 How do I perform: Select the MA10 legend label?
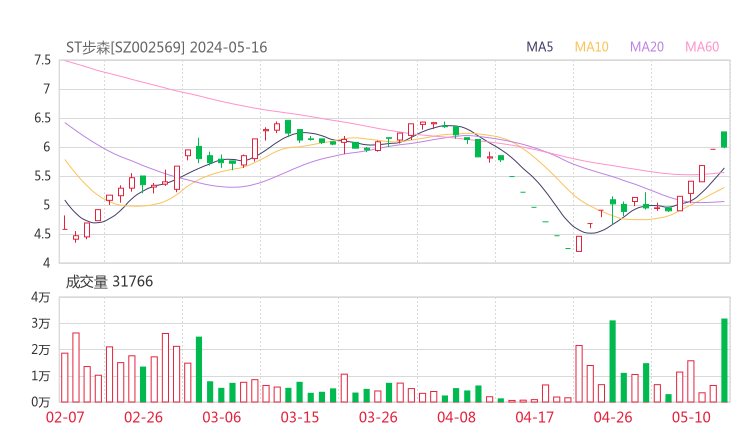pyautogui.click(x=591, y=47)
